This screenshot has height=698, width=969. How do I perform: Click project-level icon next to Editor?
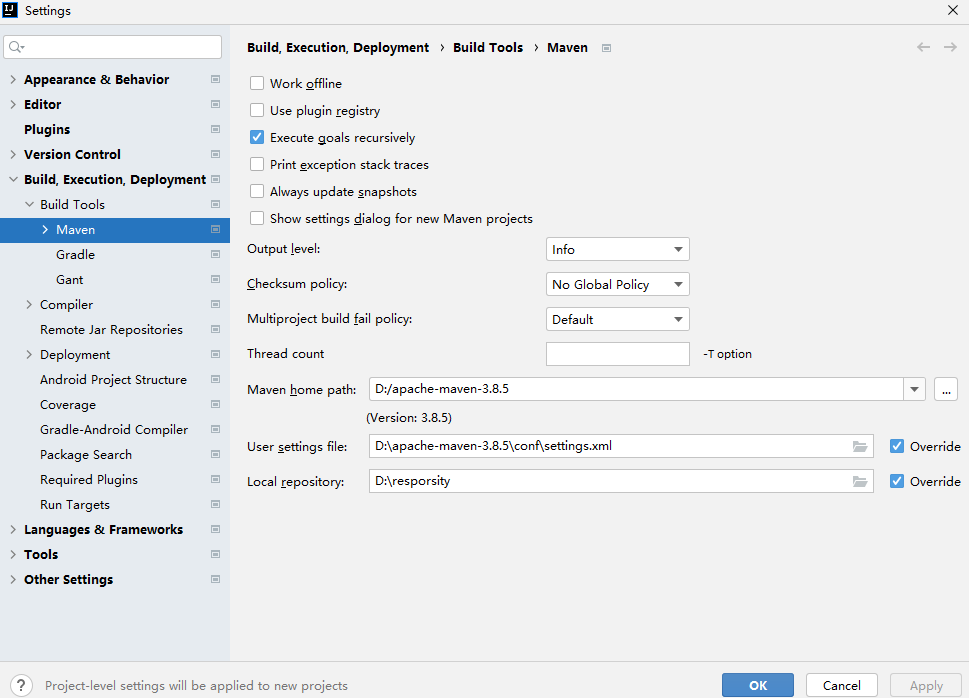(215, 104)
